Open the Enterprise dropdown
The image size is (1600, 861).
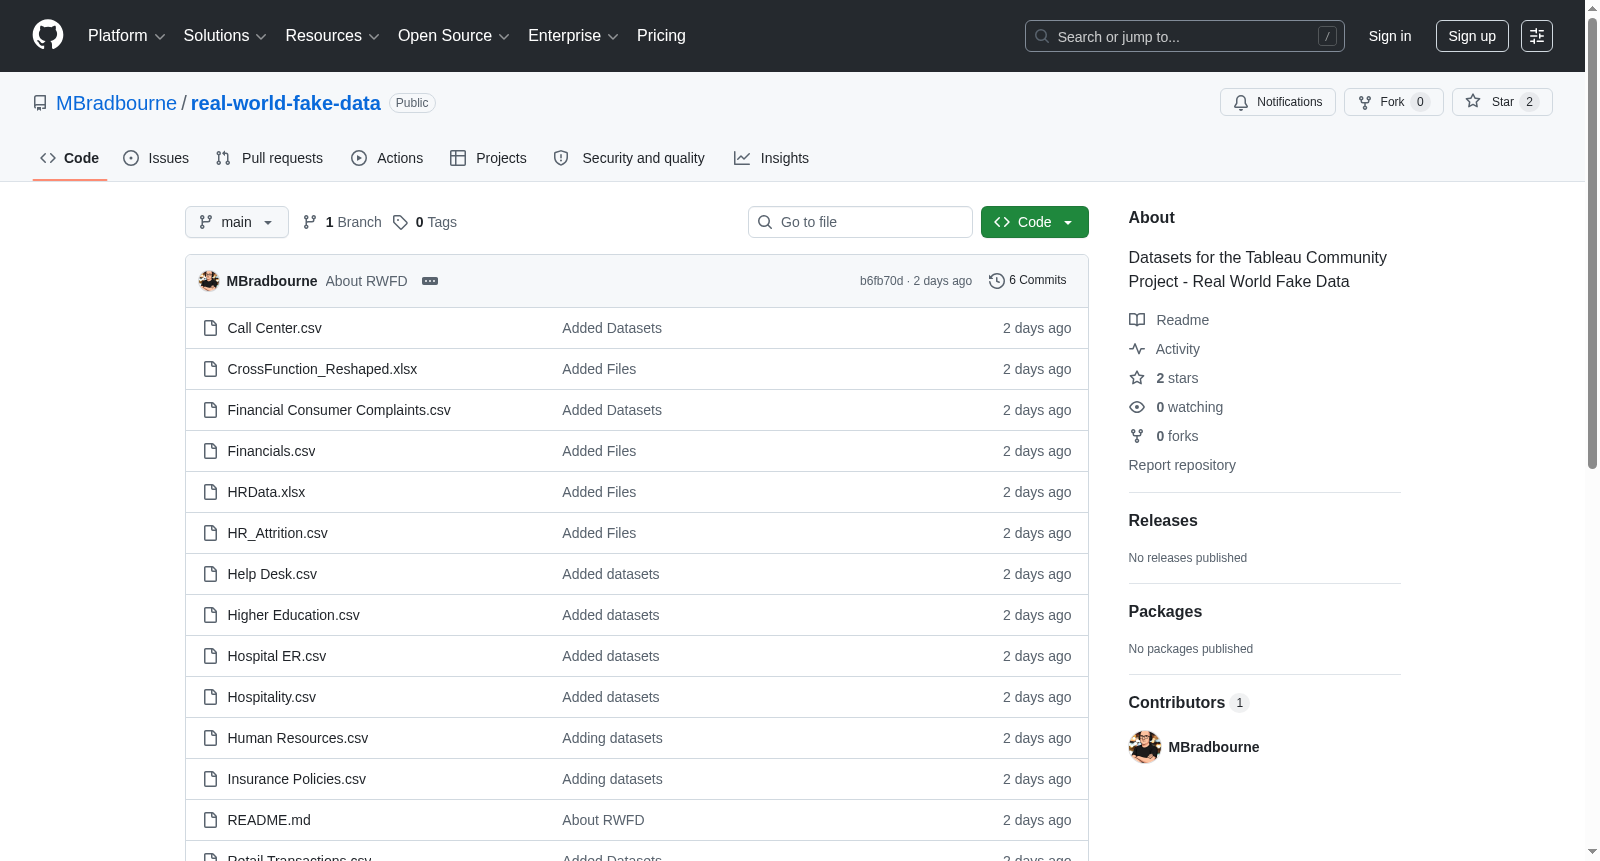[573, 36]
